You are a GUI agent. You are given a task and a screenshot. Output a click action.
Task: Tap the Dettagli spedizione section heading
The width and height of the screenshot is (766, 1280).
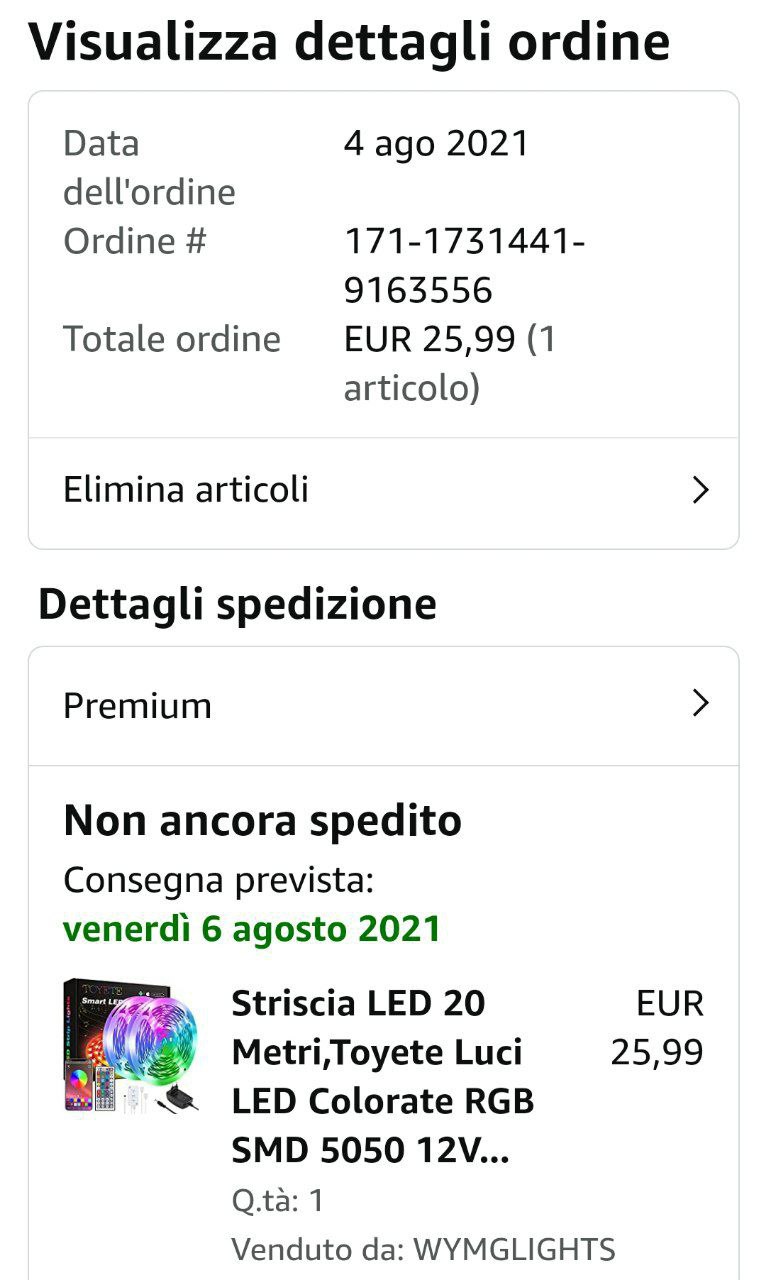[x=237, y=604]
